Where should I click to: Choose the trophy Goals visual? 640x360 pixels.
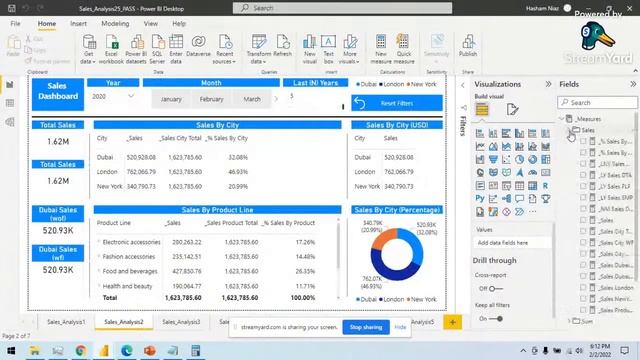tap(545, 199)
